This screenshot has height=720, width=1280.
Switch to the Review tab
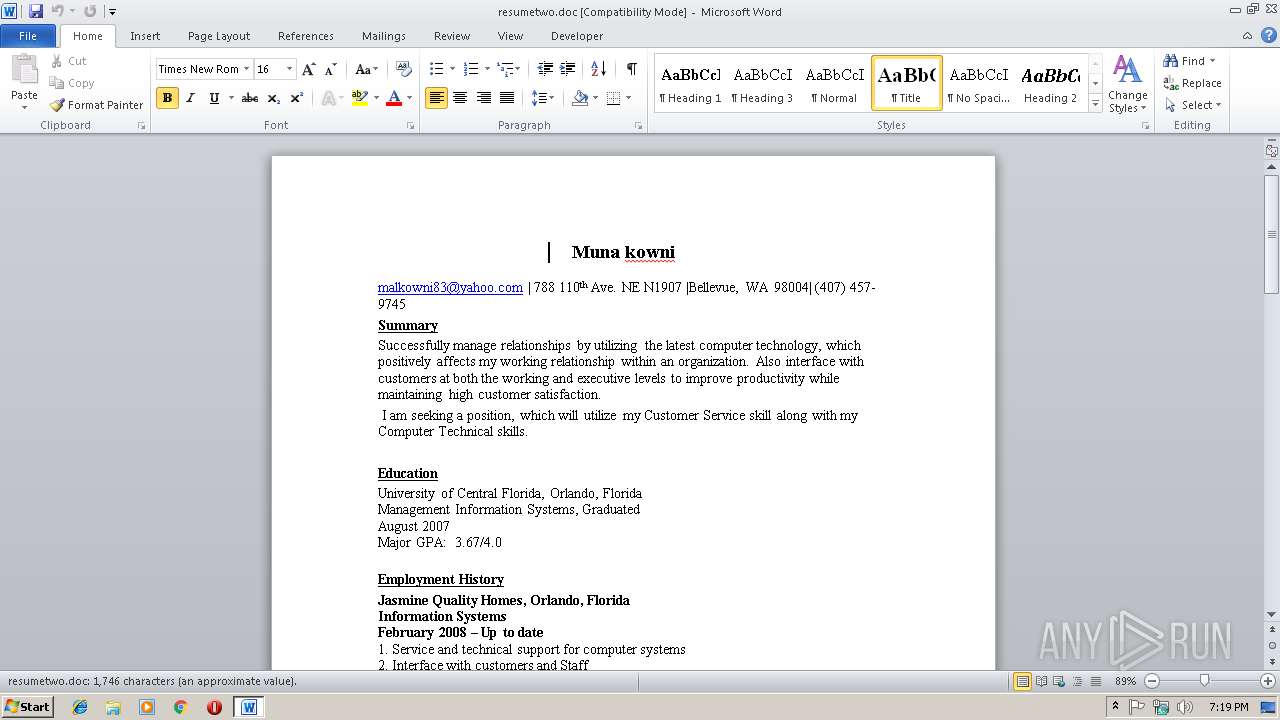pos(452,36)
